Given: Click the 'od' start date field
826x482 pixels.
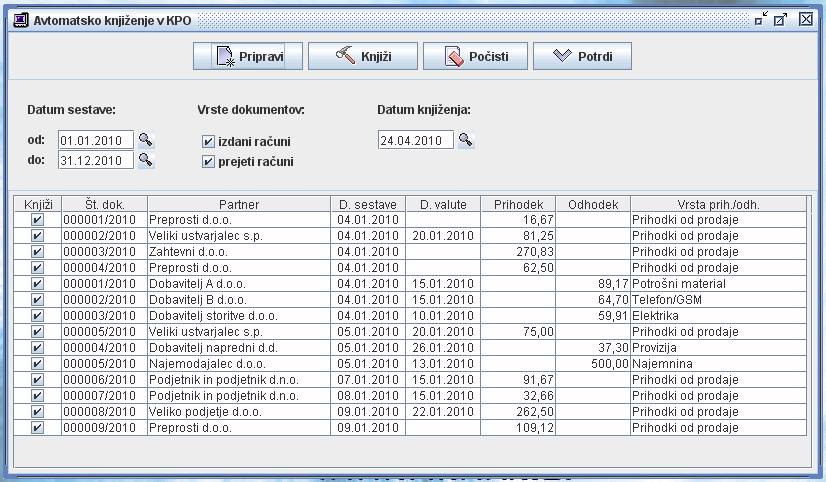Looking at the screenshot, I should pyautogui.click(x=95, y=140).
